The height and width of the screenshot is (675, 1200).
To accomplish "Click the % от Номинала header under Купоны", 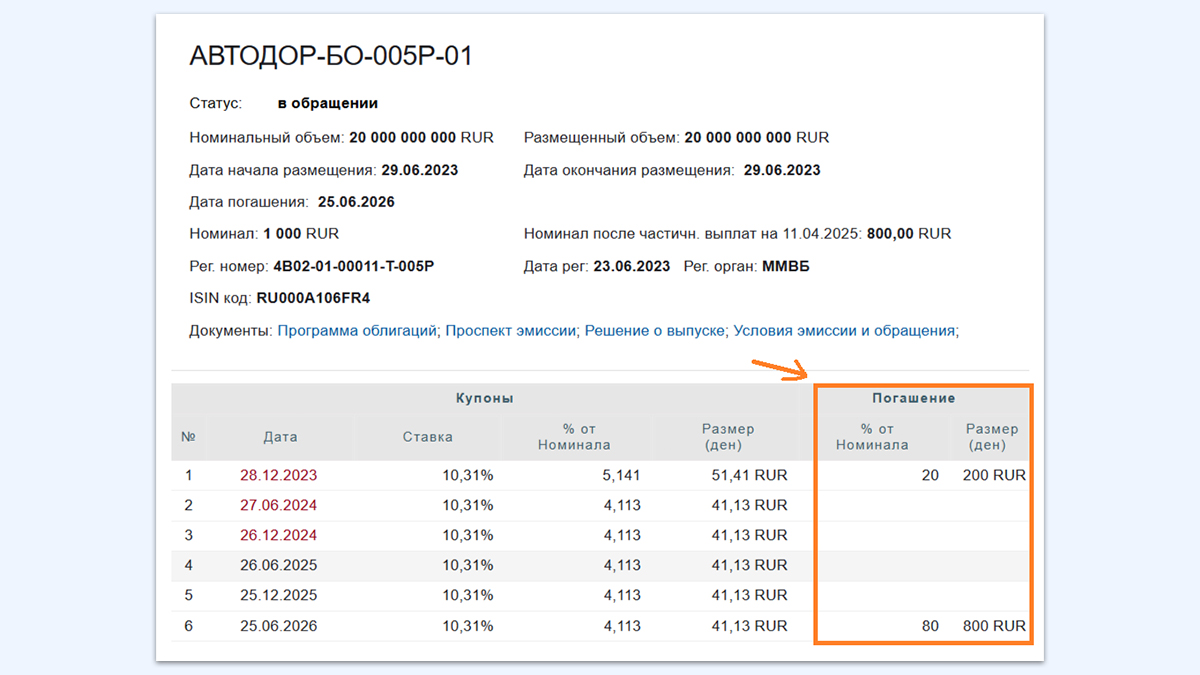I will pos(574,437).
